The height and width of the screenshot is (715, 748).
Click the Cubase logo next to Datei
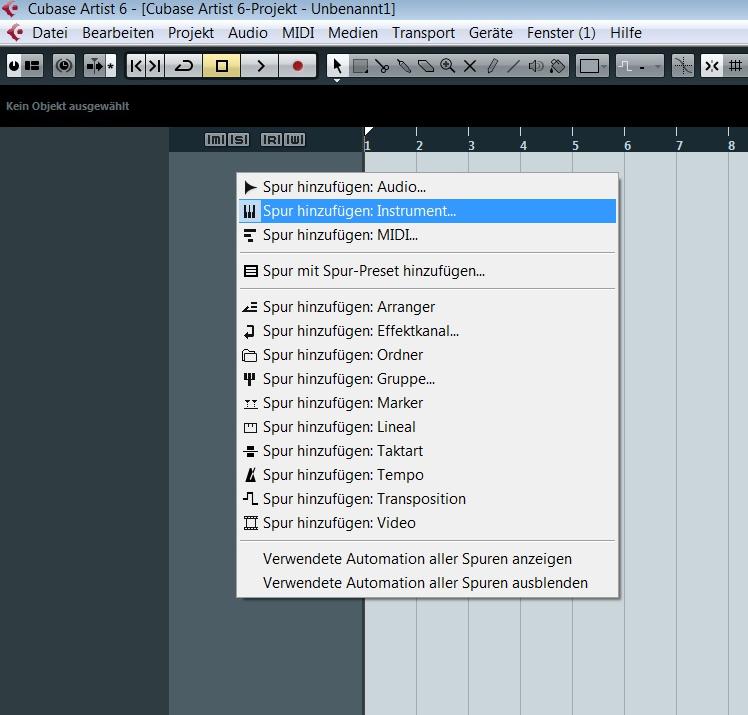(x=15, y=32)
